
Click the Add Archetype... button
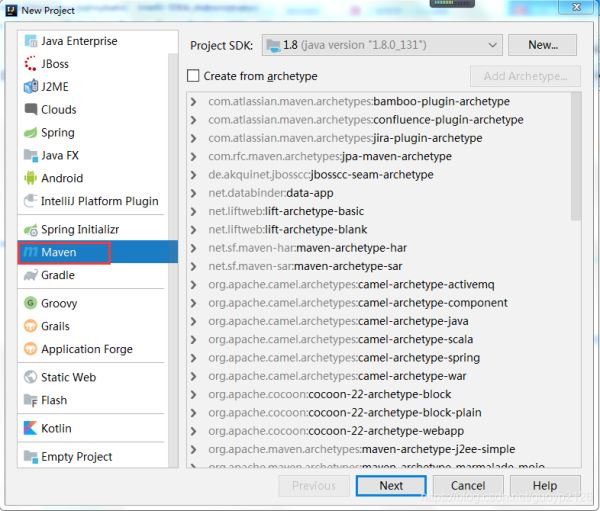525,76
